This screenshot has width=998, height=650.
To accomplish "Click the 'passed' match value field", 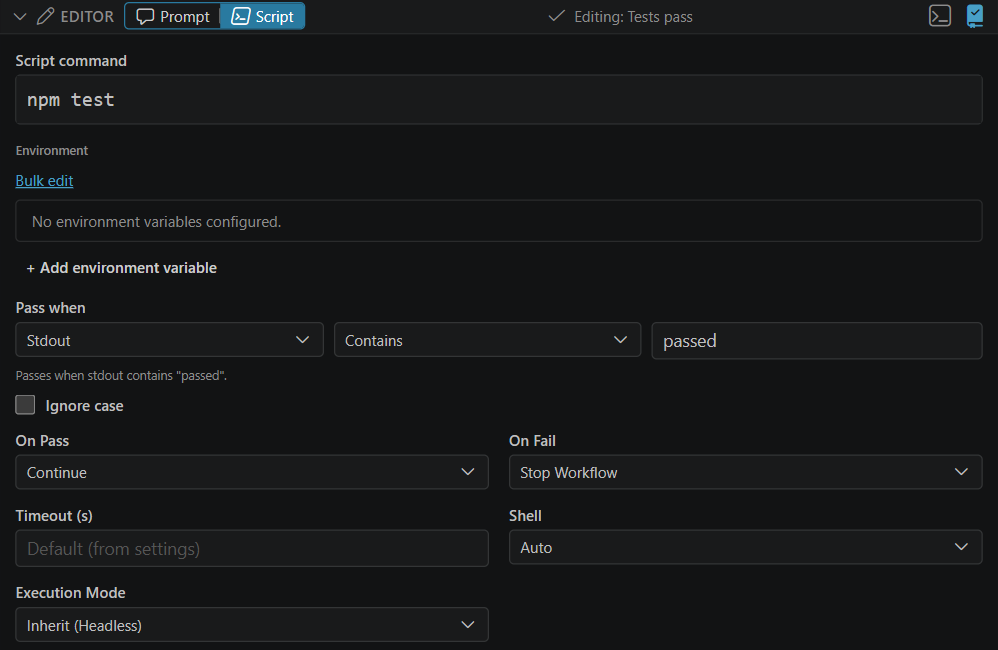I will [x=817, y=341].
